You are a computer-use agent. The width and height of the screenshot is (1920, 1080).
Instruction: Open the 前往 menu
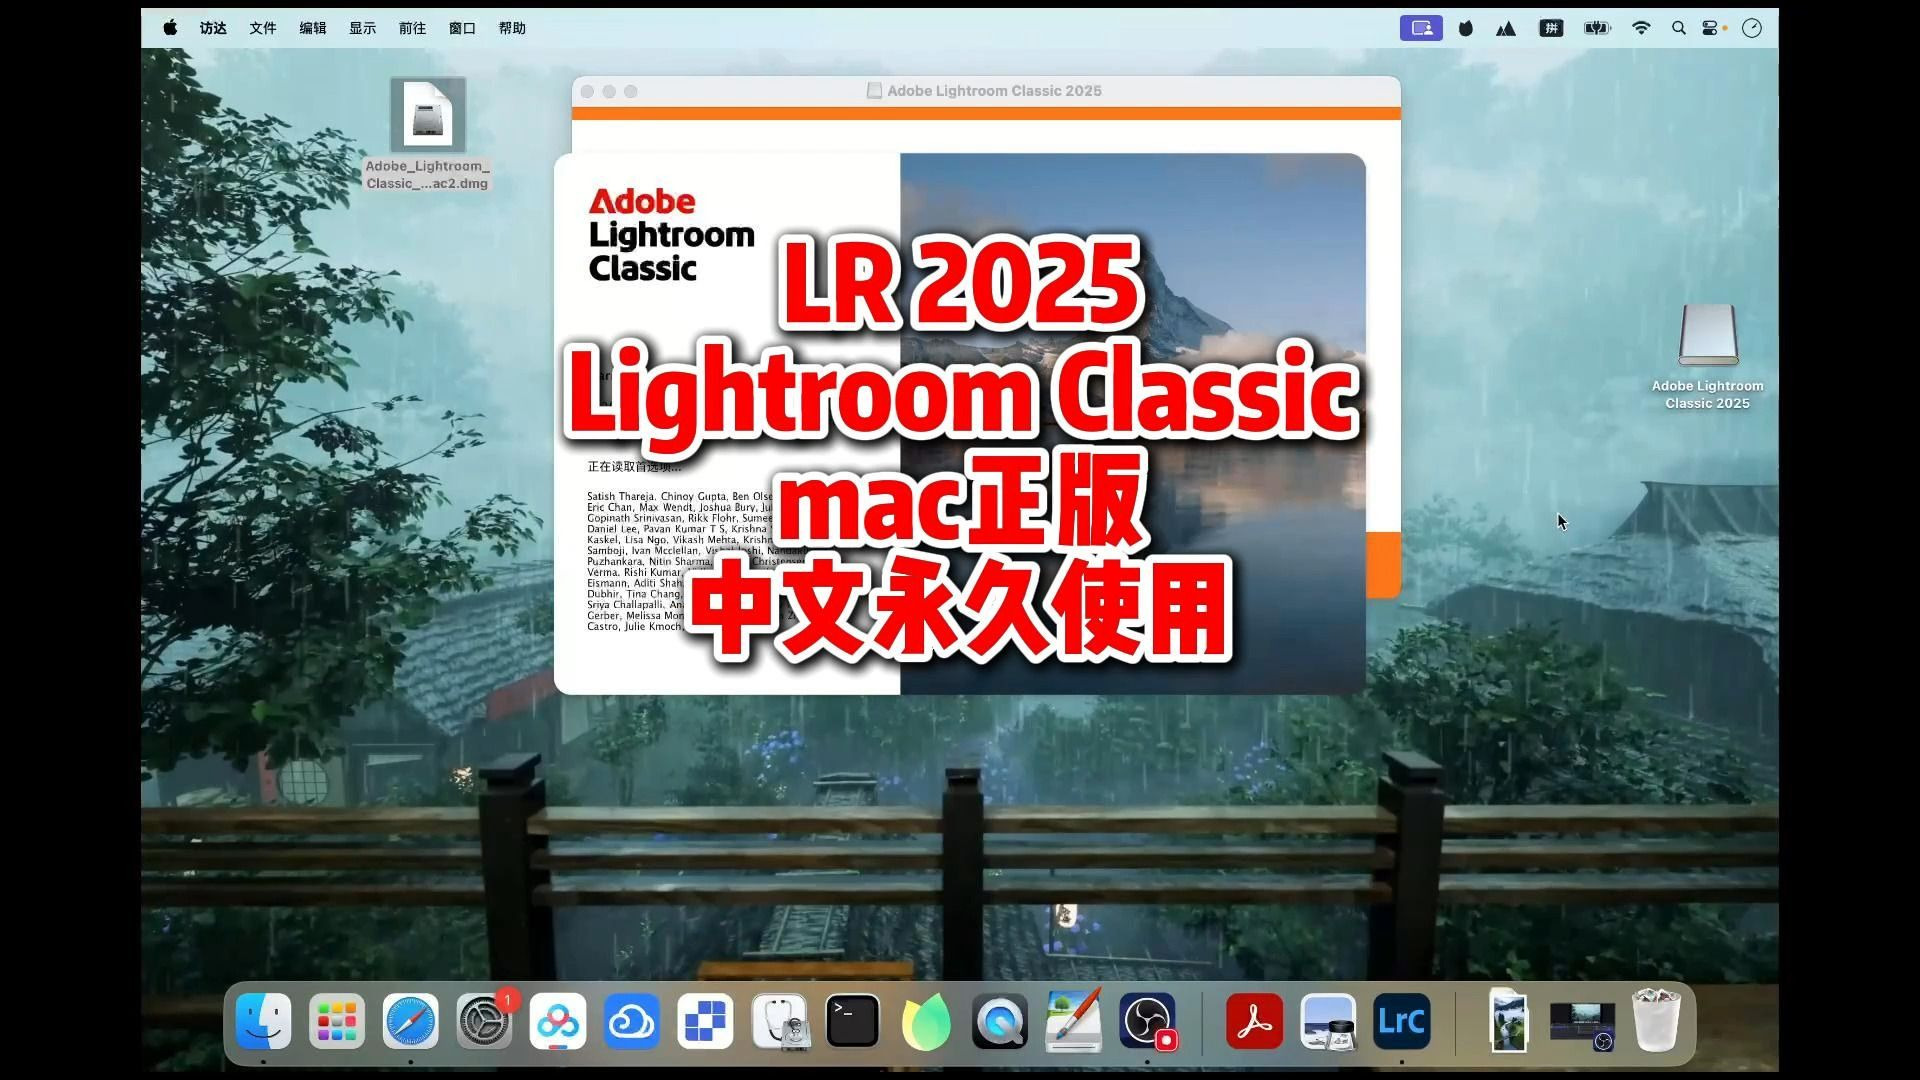[412, 28]
